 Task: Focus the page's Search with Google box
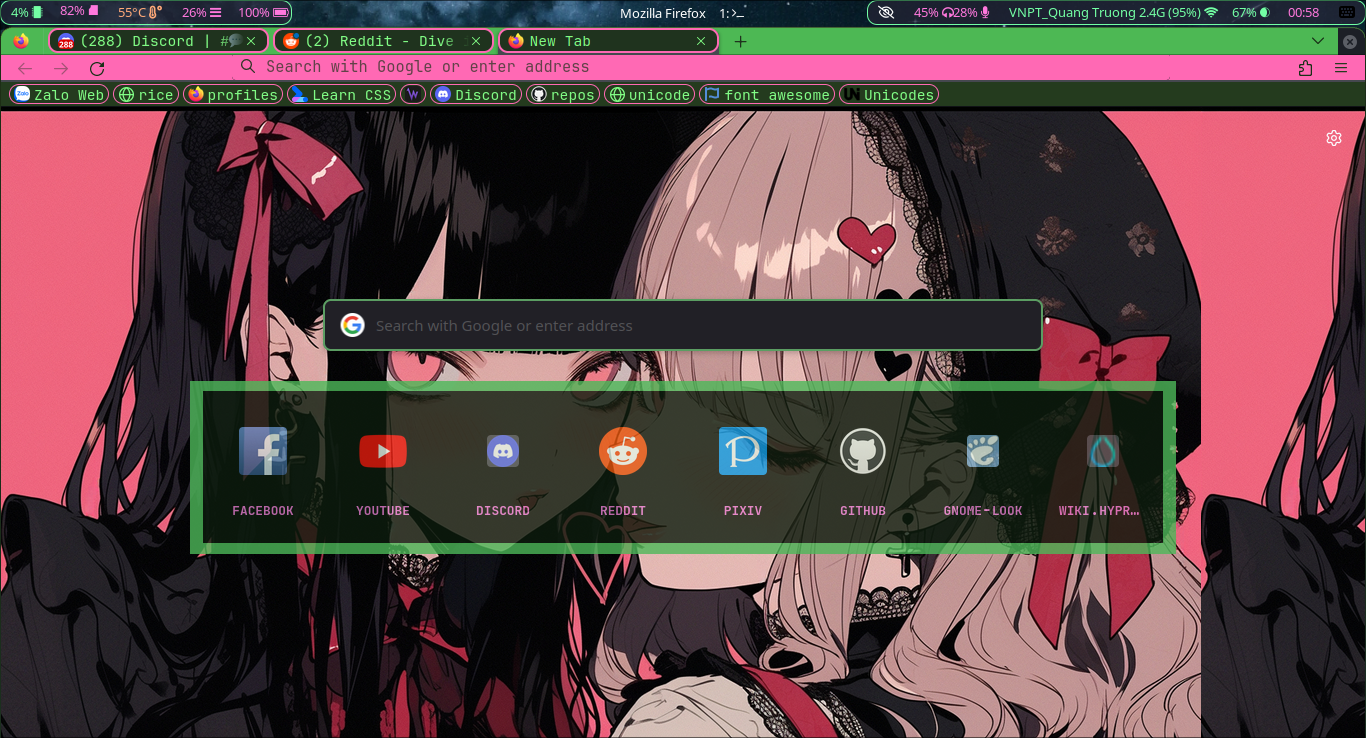click(683, 325)
